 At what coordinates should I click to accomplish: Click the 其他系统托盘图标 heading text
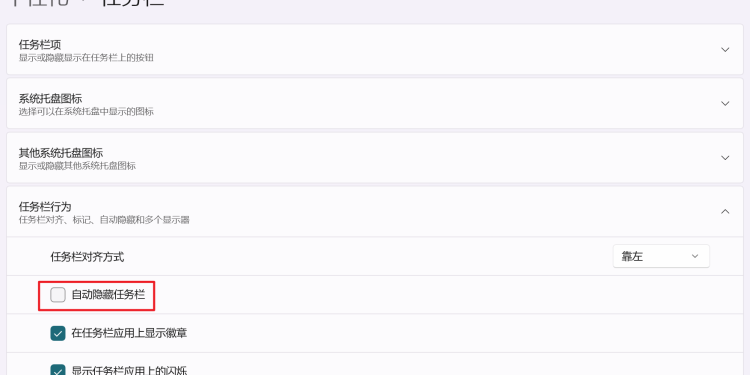tap(61, 153)
